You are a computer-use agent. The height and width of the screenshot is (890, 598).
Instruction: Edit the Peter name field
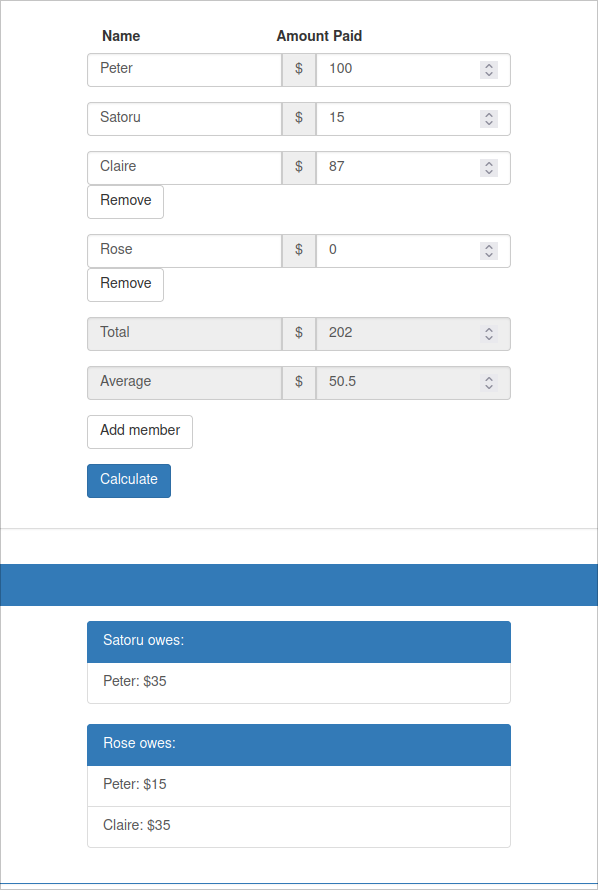pyautogui.click(x=184, y=70)
